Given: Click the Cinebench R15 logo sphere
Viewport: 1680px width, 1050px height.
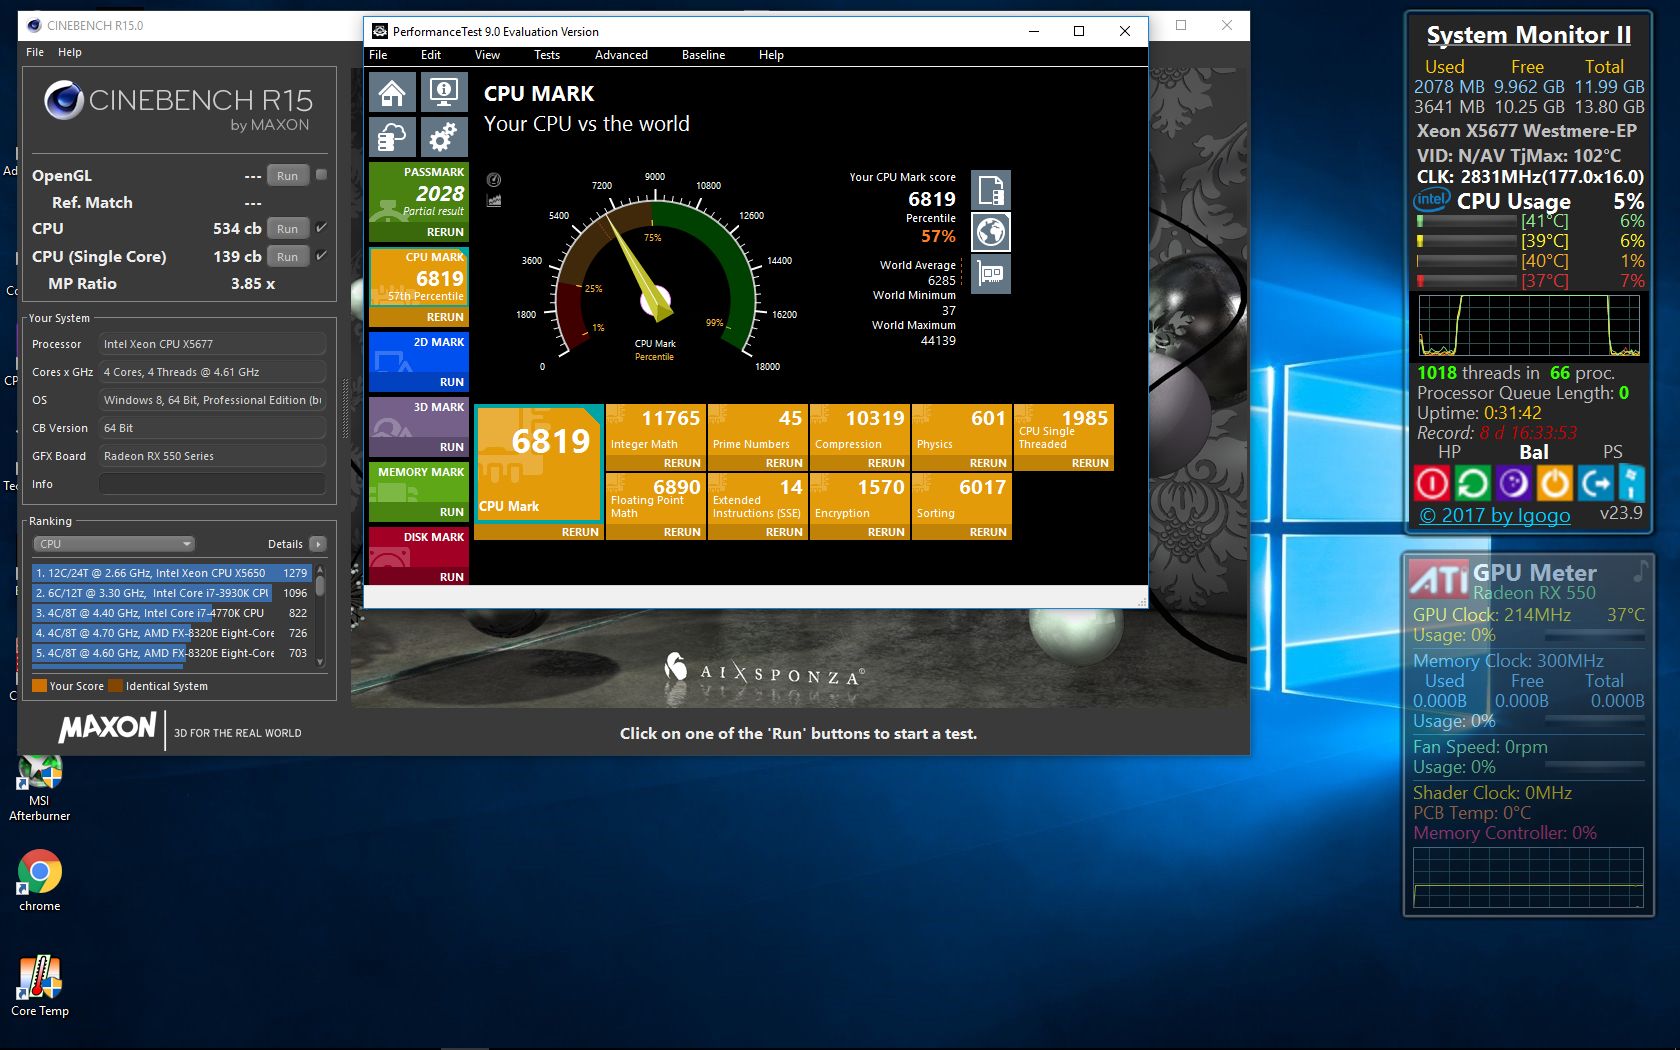Looking at the screenshot, I should (x=64, y=100).
